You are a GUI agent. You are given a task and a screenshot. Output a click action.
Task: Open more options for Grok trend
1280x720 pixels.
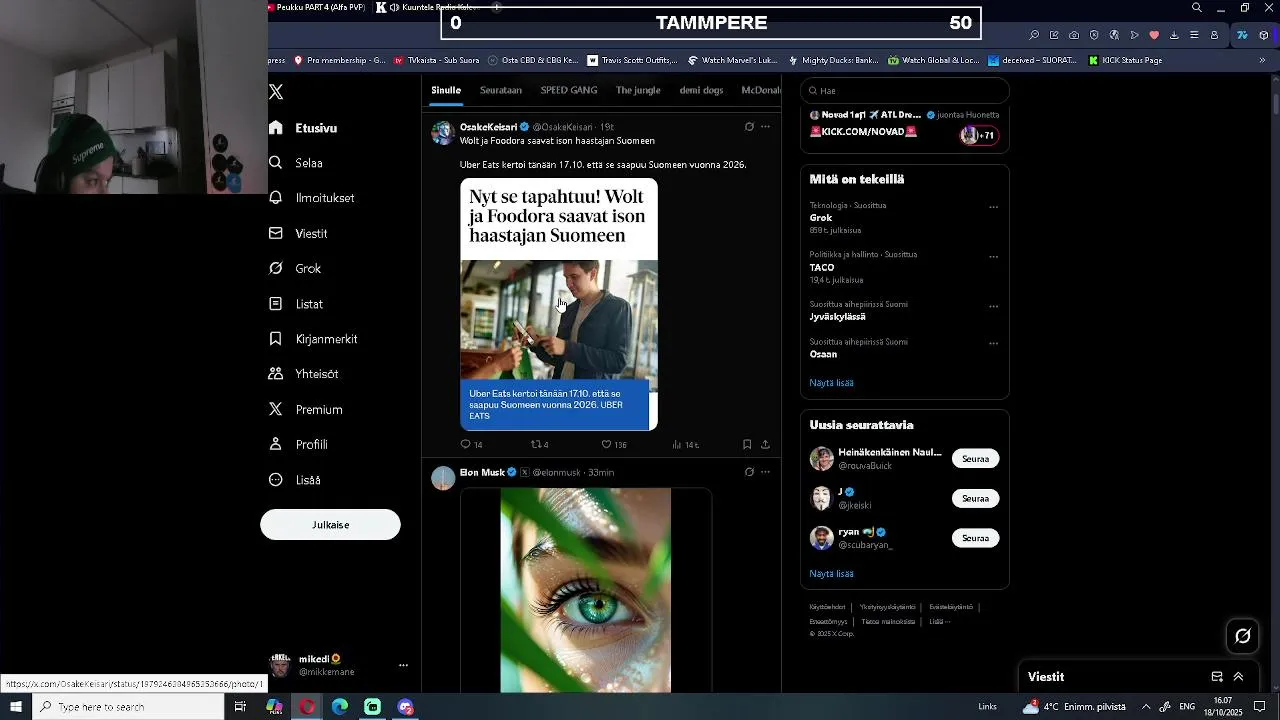point(993,208)
